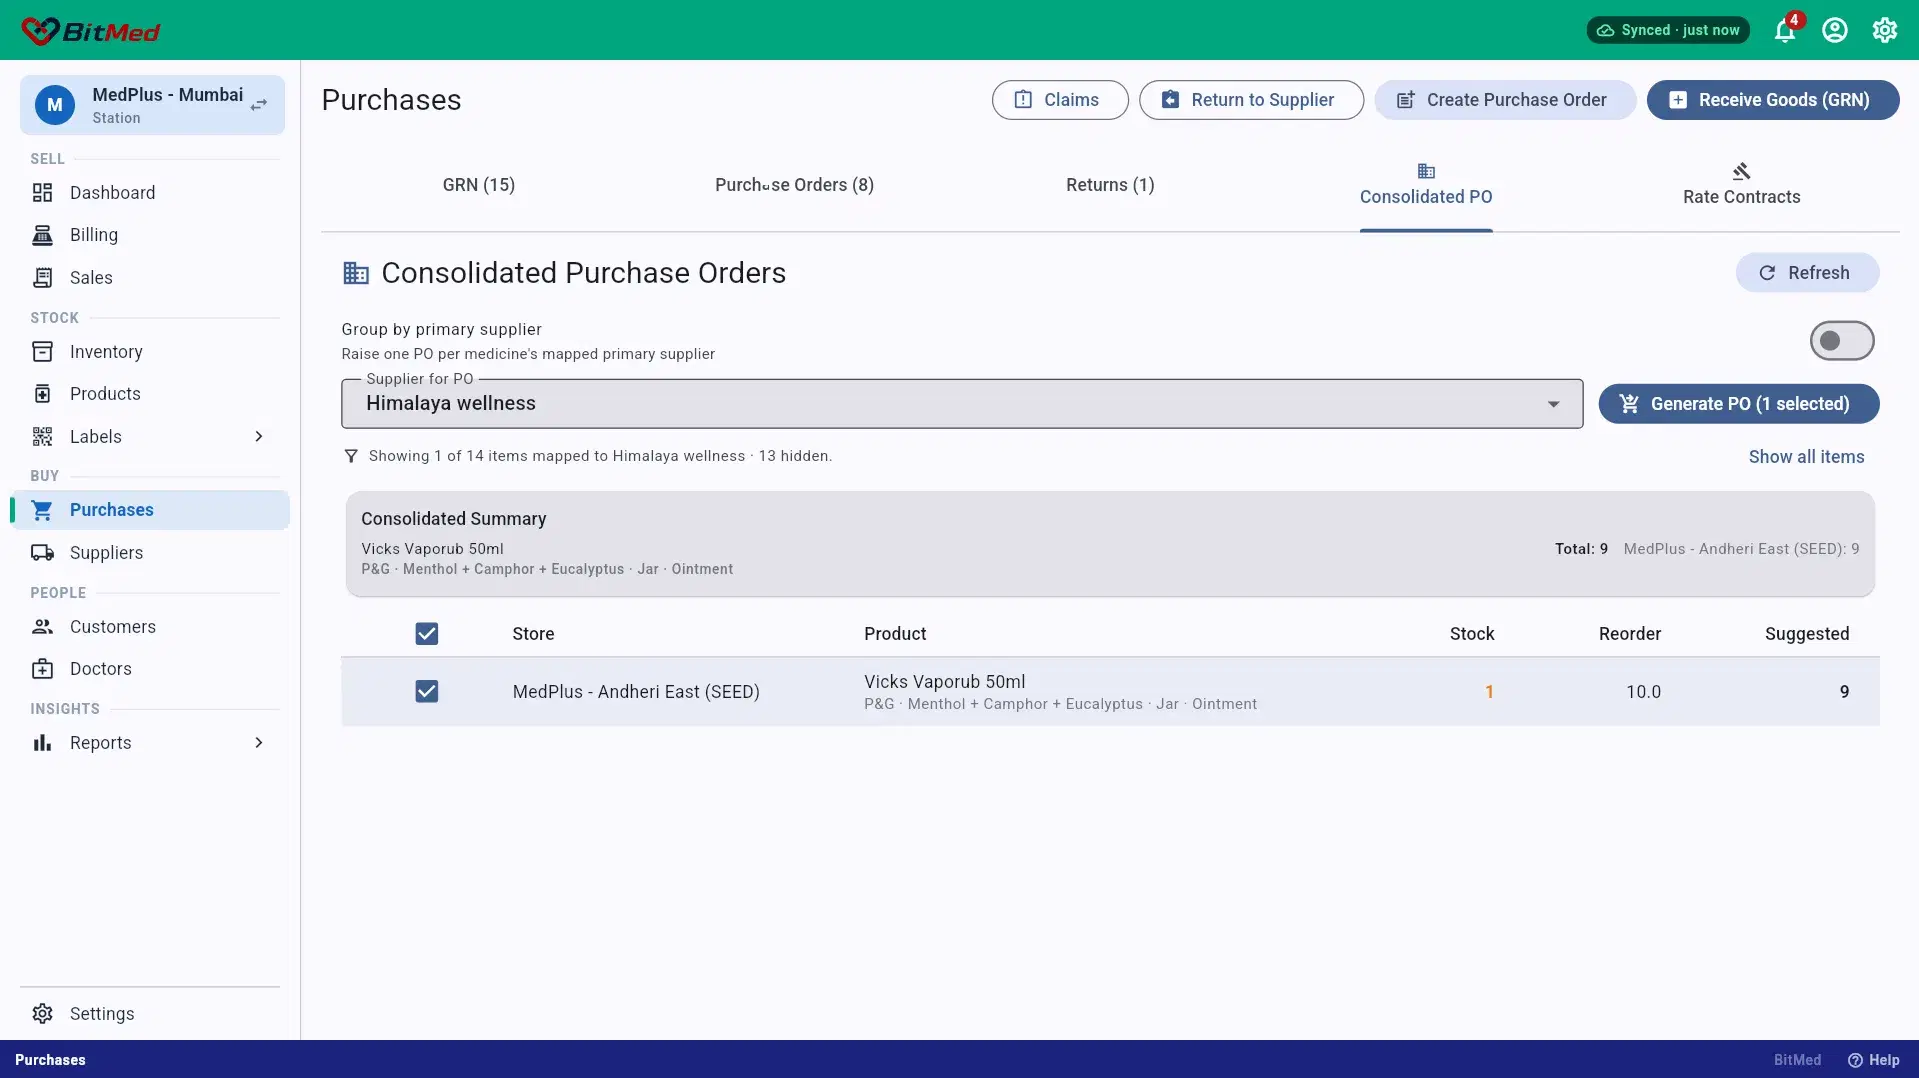Viewport: 1919px width, 1078px height.
Task: Click the Product column header
Action: tap(895, 634)
